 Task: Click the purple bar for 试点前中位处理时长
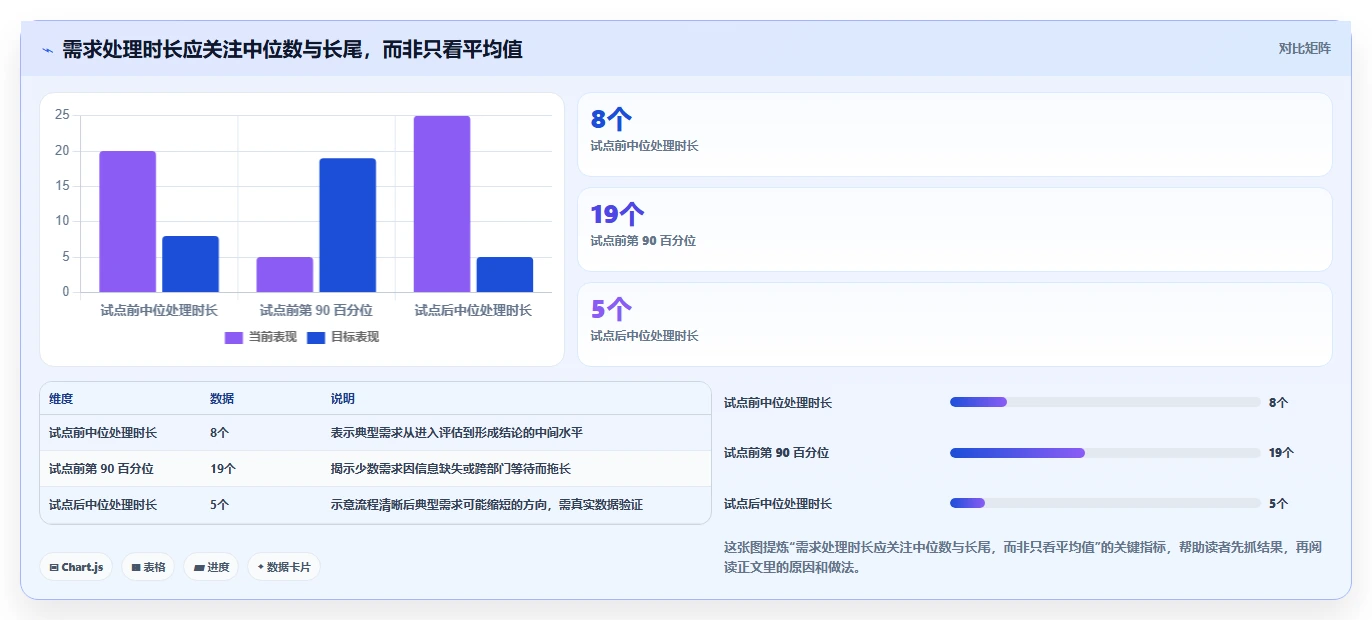point(127,222)
